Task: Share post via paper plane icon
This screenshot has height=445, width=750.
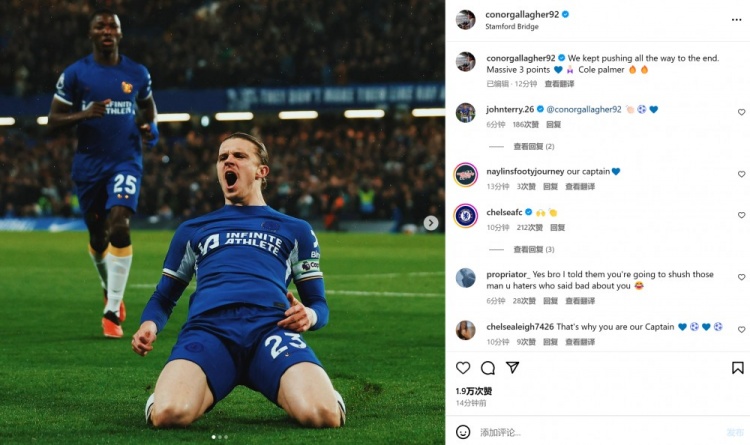Action: coord(512,368)
